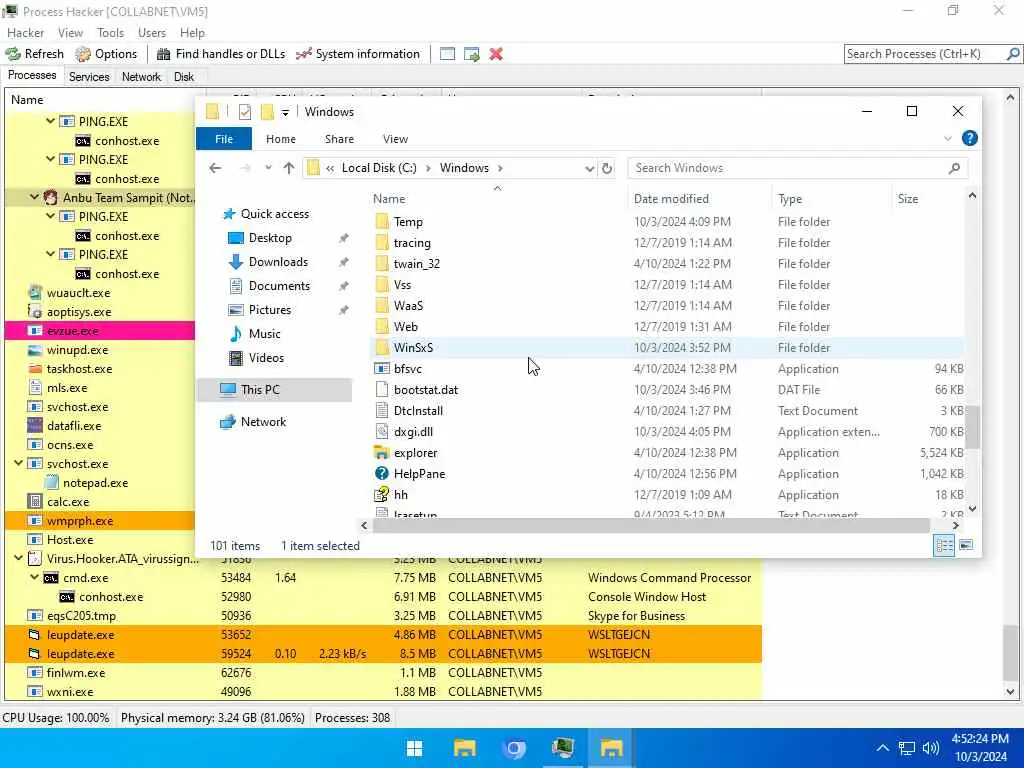The height and width of the screenshot is (768, 1024).
Task: Select the calc.exe process icon
Action: pyautogui.click(x=35, y=502)
